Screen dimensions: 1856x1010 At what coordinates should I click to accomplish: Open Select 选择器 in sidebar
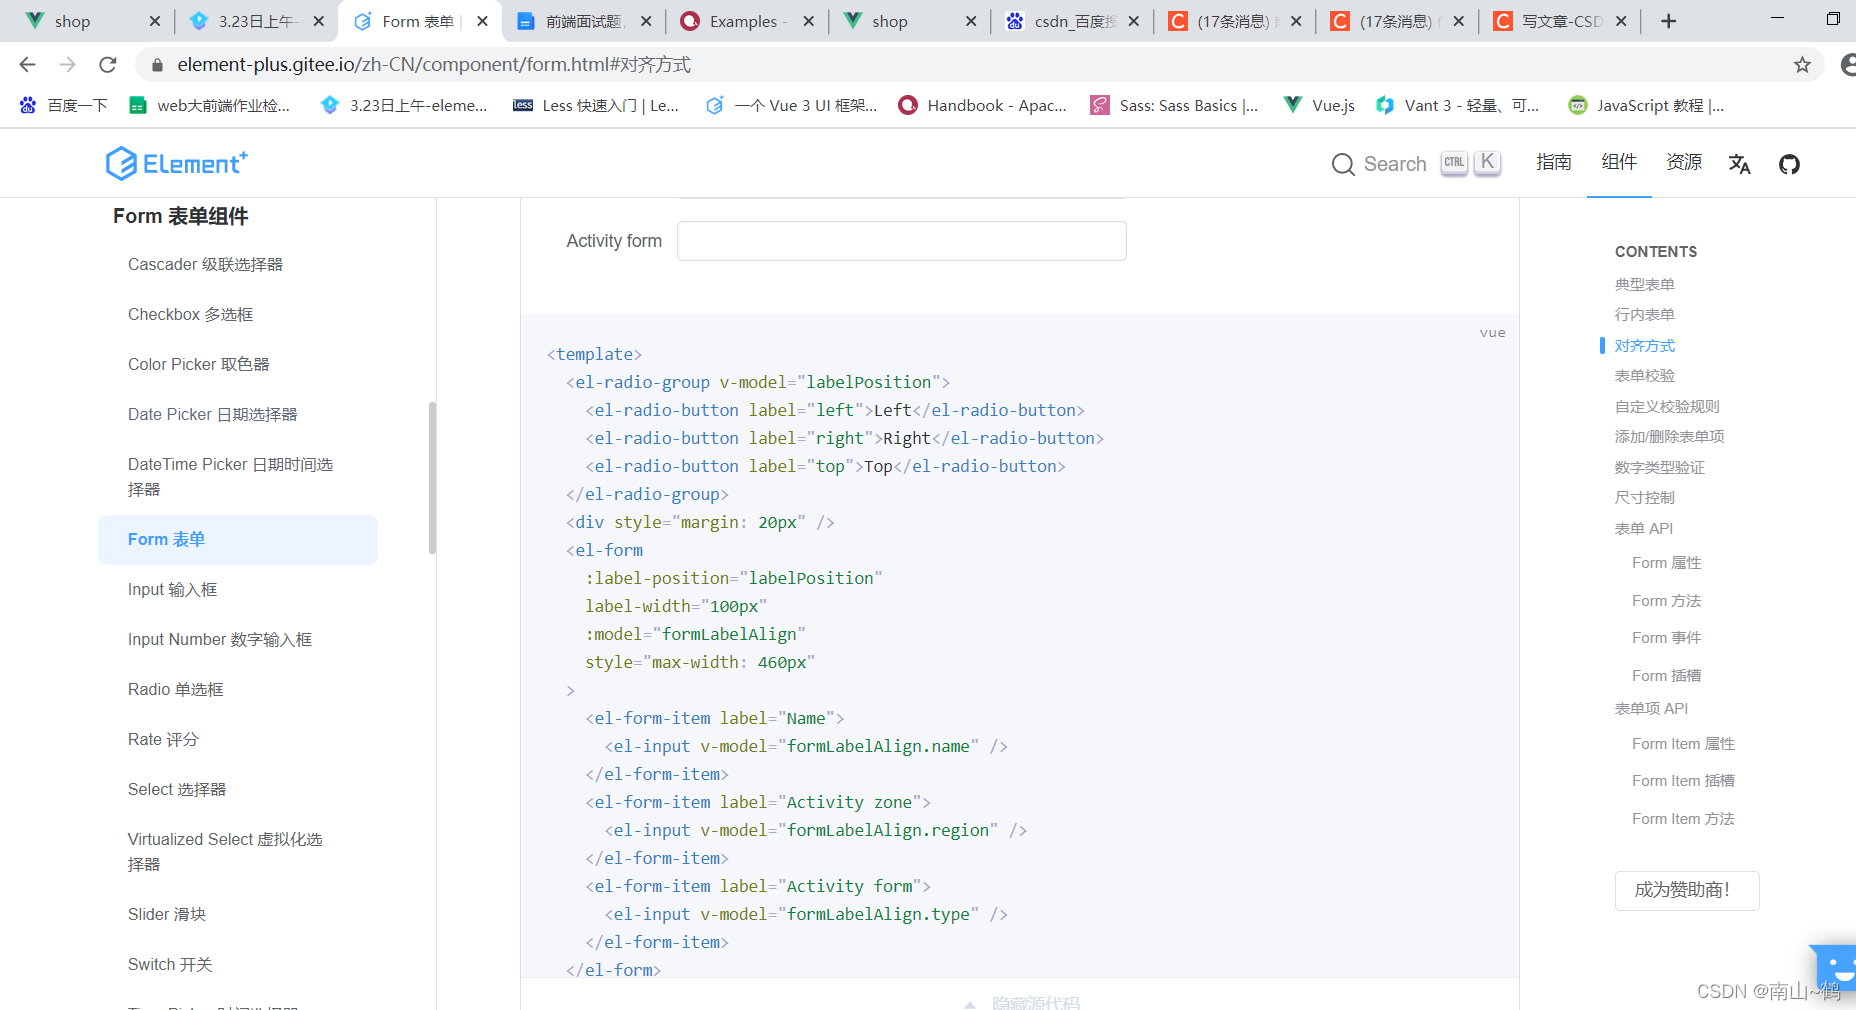177,789
